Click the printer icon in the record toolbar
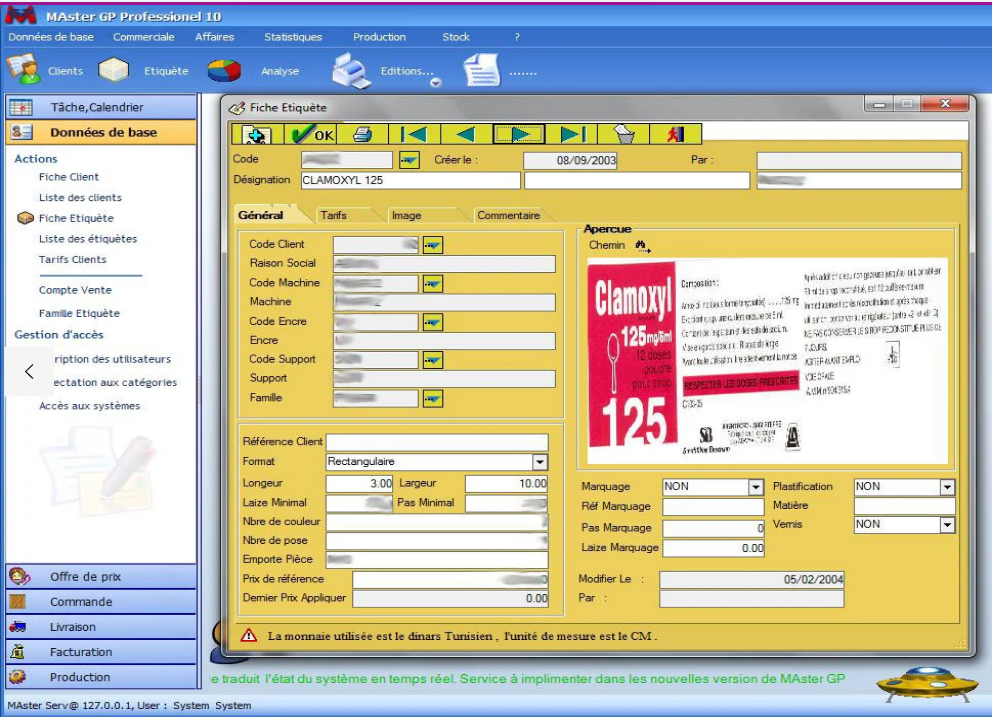This screenshot has height=717, width=992. [x=362, y=133]
